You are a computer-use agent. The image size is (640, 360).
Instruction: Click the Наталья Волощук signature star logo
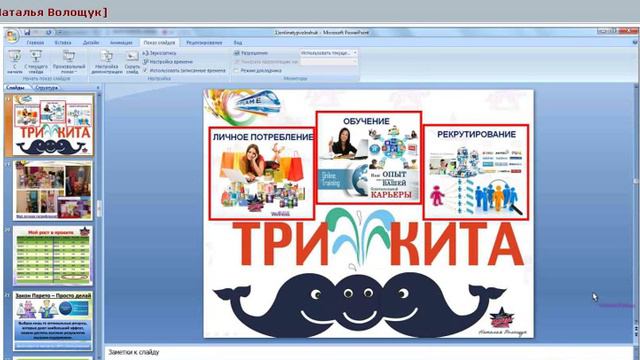[x=501, y=318]
